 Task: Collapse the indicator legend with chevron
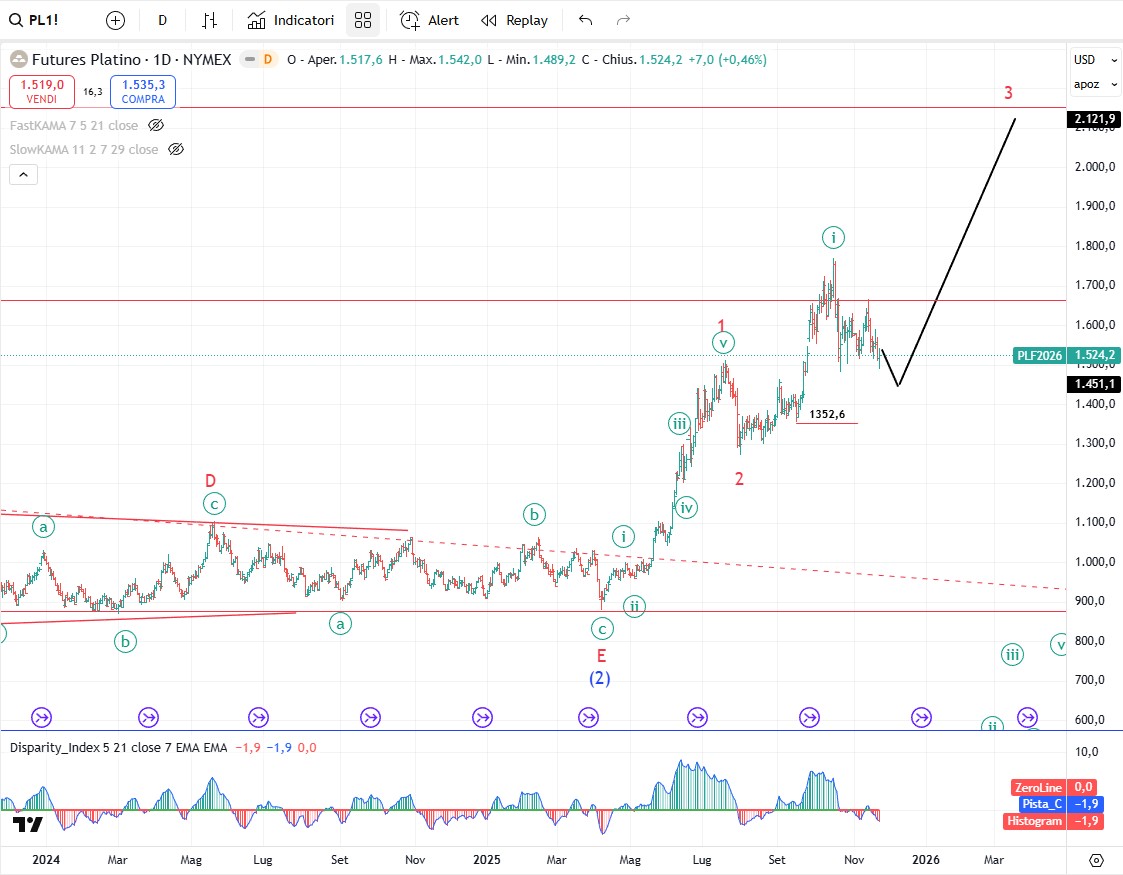24,175
